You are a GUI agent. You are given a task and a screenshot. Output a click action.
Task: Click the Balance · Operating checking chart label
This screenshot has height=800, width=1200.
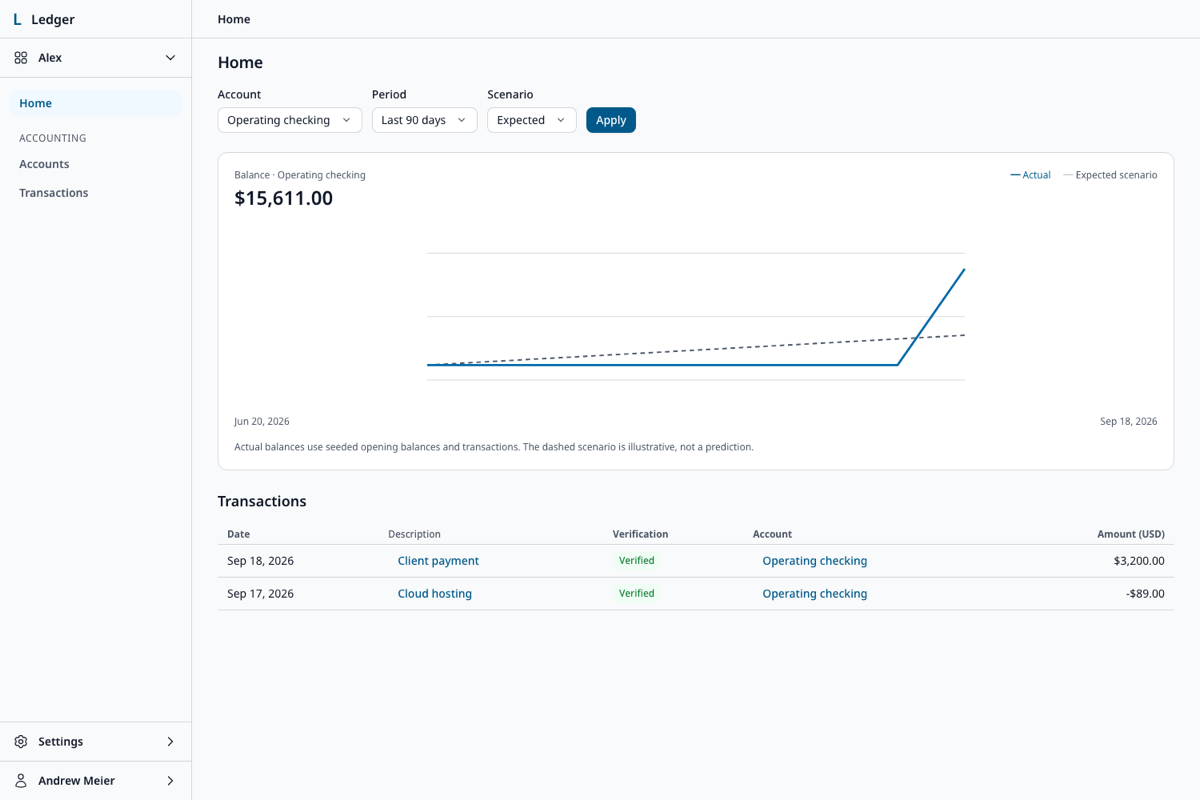pyautogui.click(x=300, y=175)
